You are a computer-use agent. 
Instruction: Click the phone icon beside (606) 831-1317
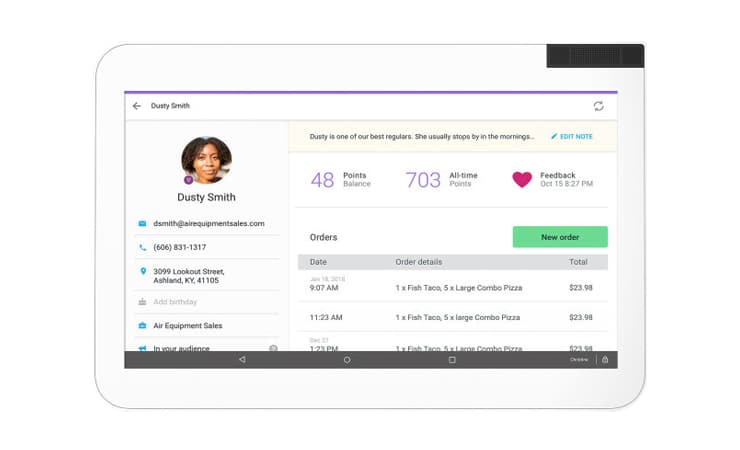143,247
